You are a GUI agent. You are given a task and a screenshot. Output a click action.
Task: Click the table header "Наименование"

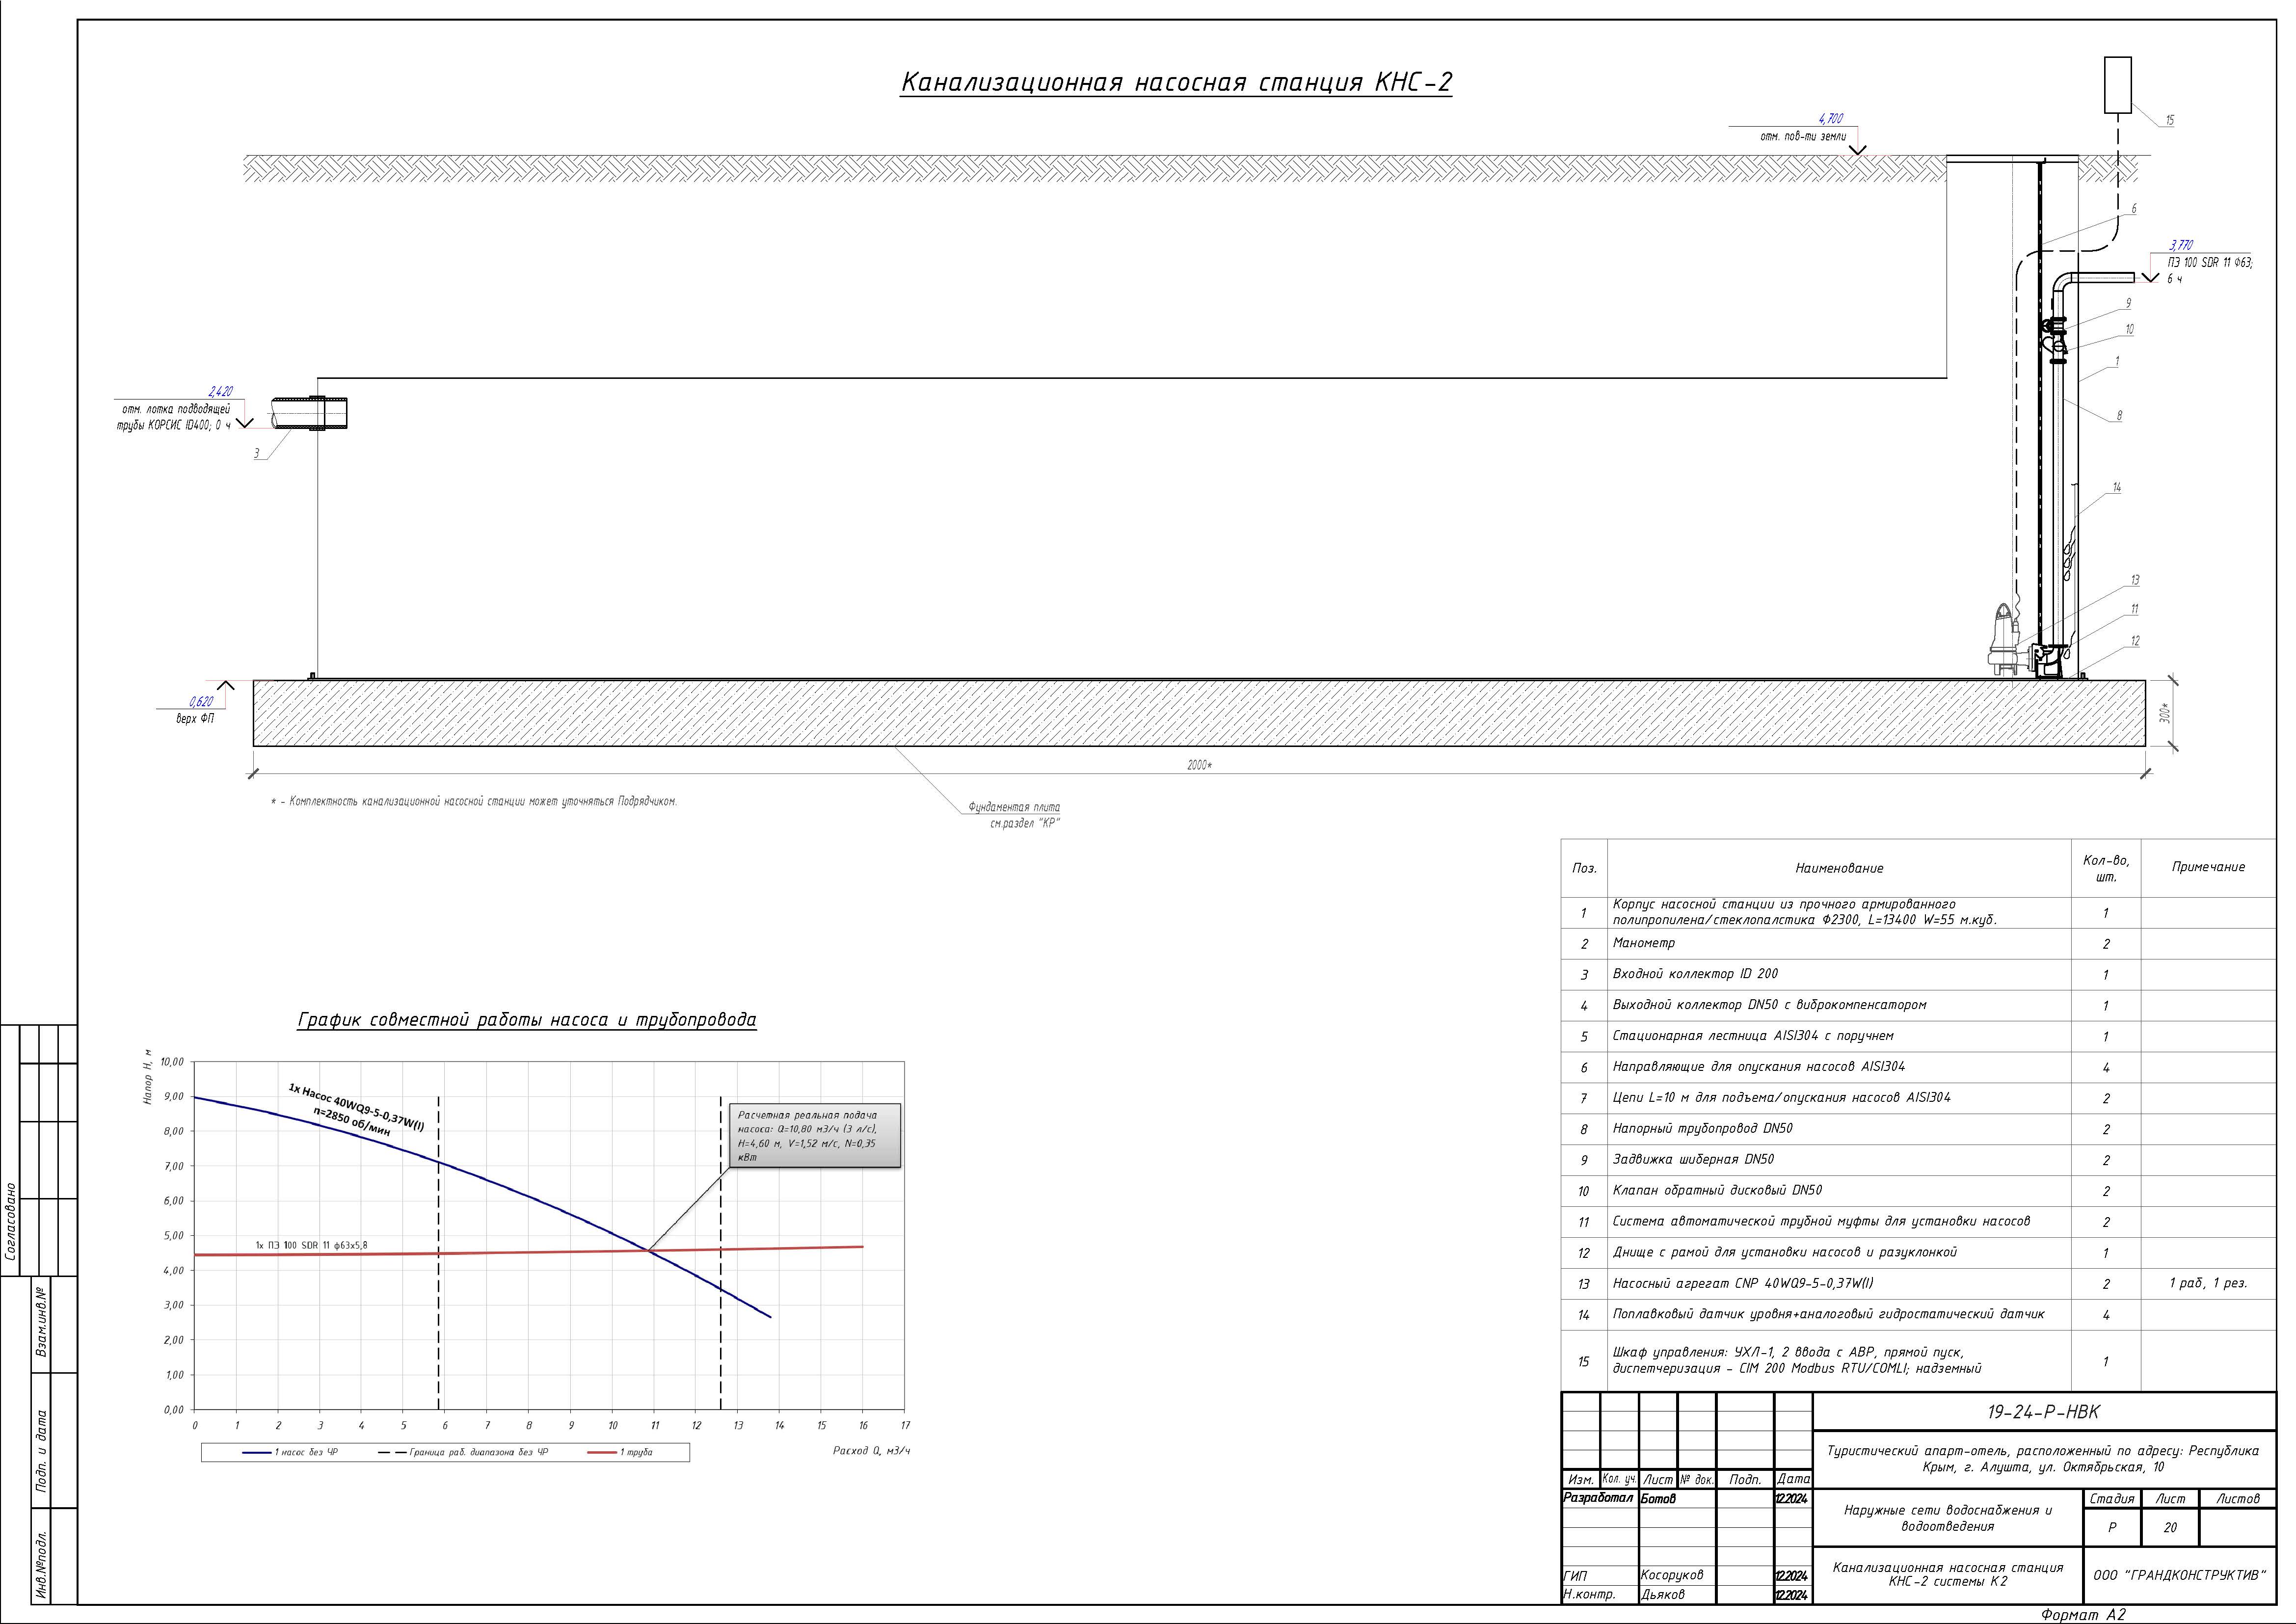[1839, 869]
